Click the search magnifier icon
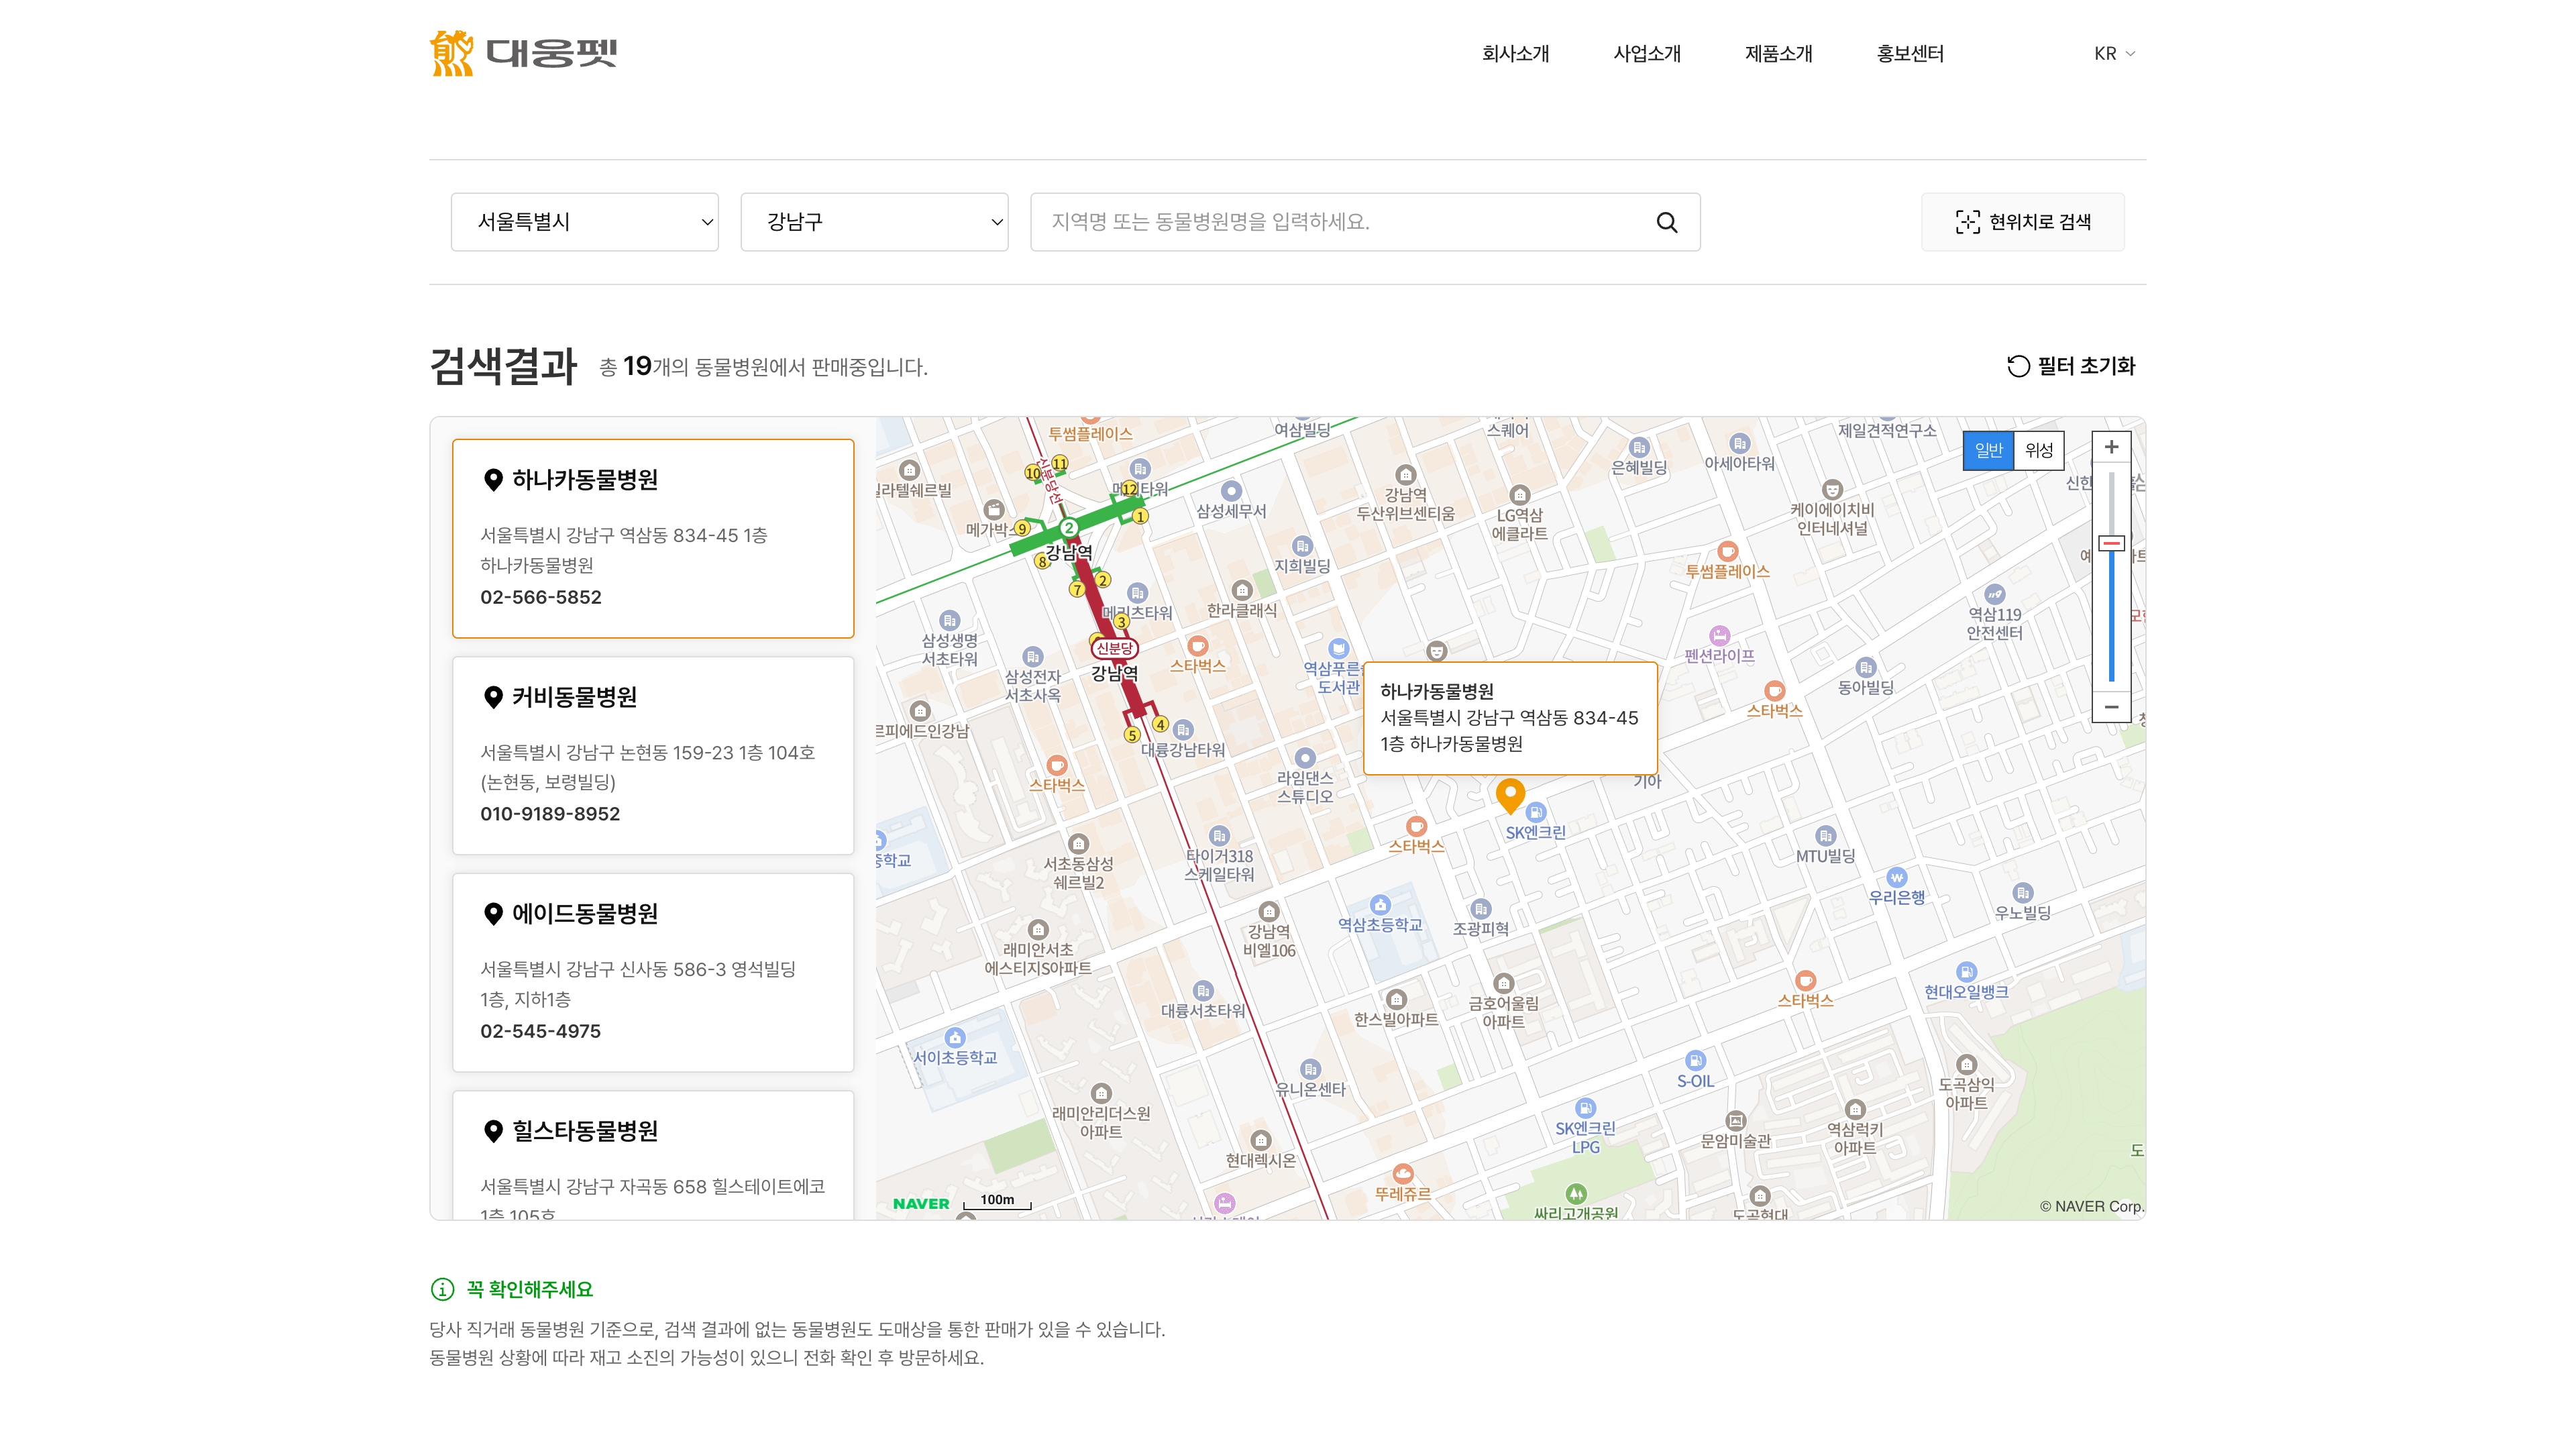The height and width of the screenshot is (1449, 2576). (1666, 222)
